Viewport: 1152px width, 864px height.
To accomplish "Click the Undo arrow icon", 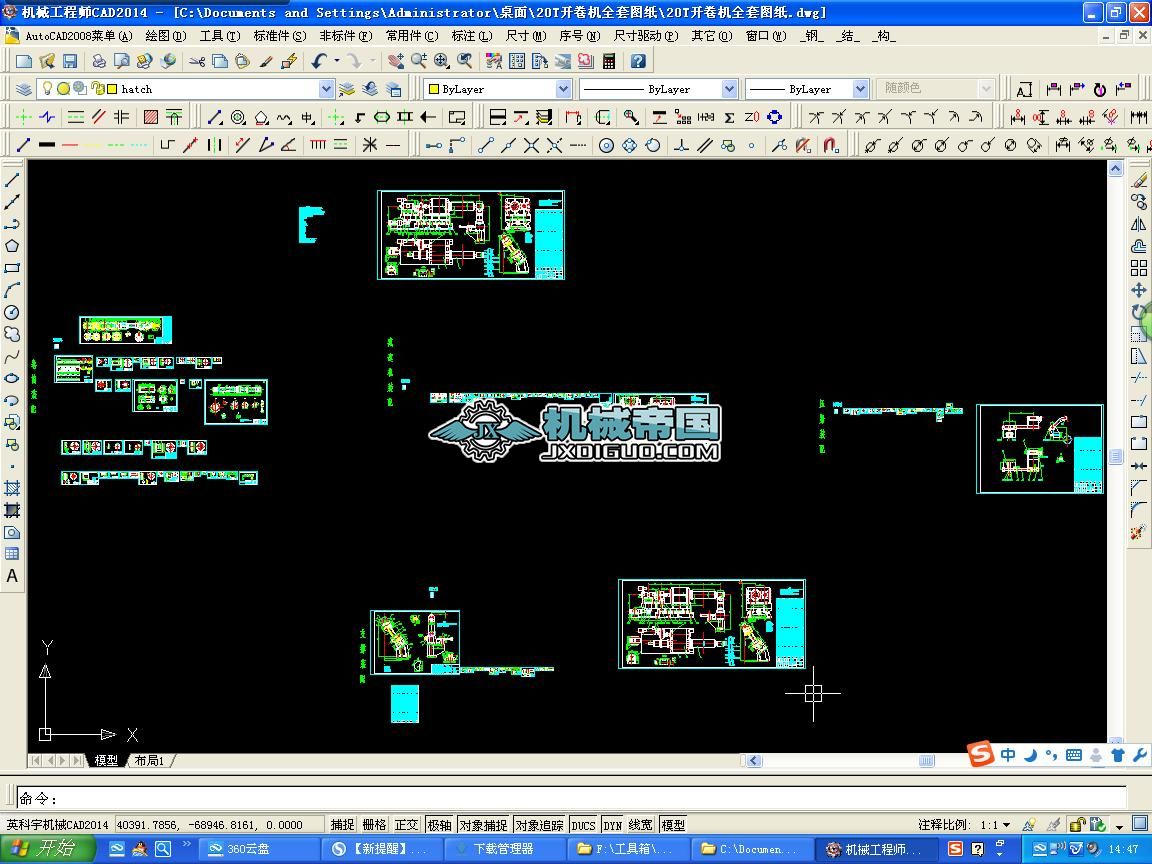I will (319, 62).
